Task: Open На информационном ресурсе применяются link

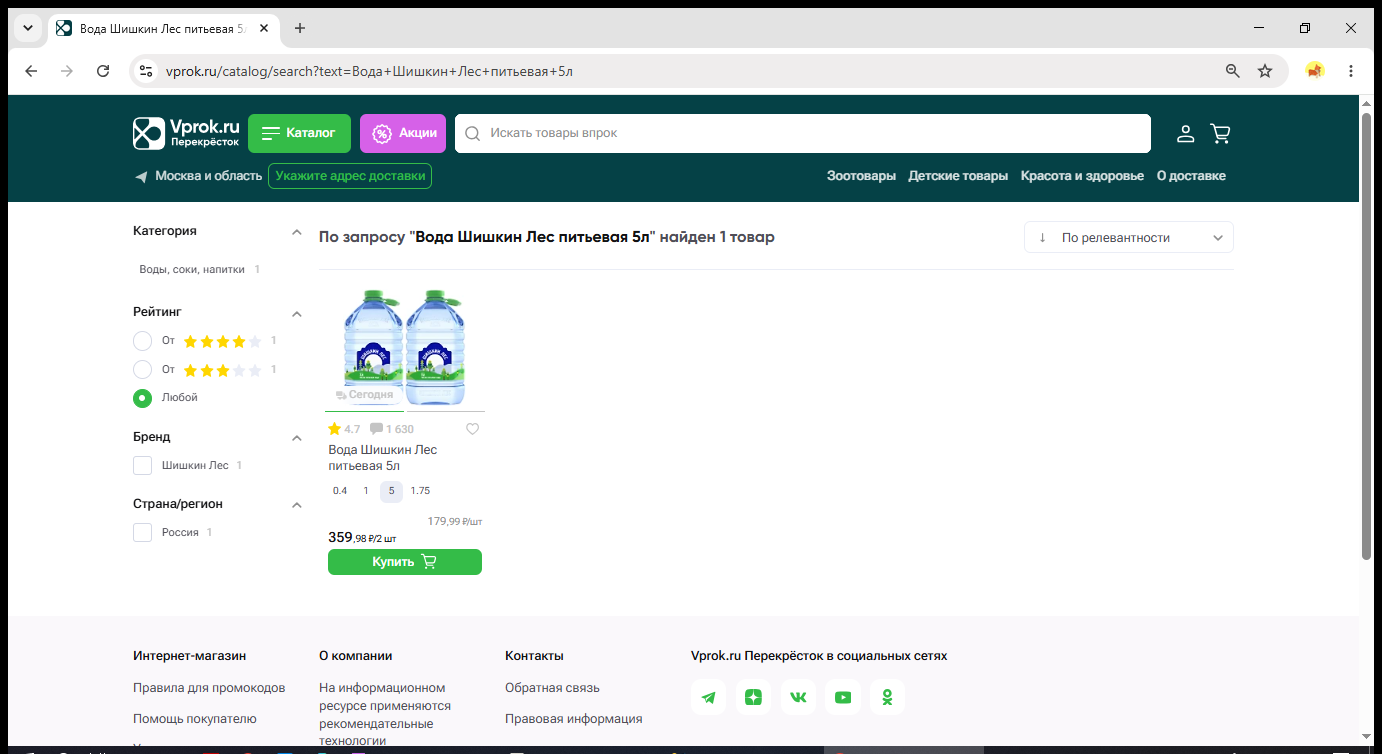Action: pos(385,714)
